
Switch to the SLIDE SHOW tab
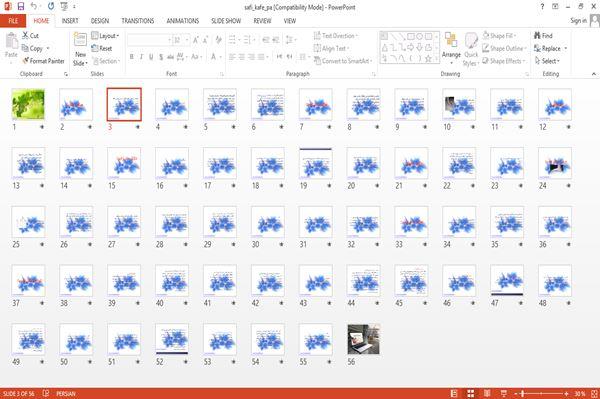(x=226, y=21)
